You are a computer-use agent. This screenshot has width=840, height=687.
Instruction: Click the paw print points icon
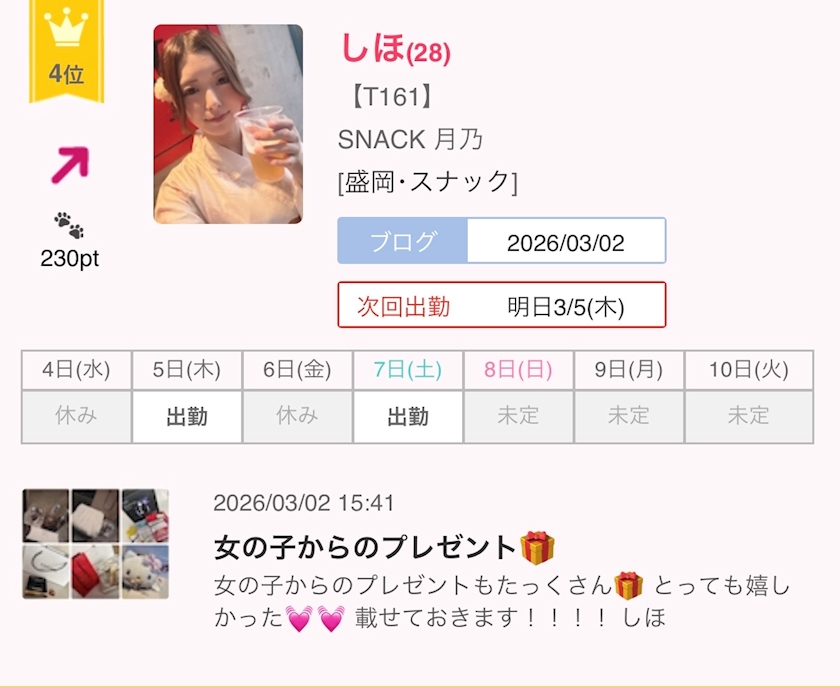[x=69, y=225]
